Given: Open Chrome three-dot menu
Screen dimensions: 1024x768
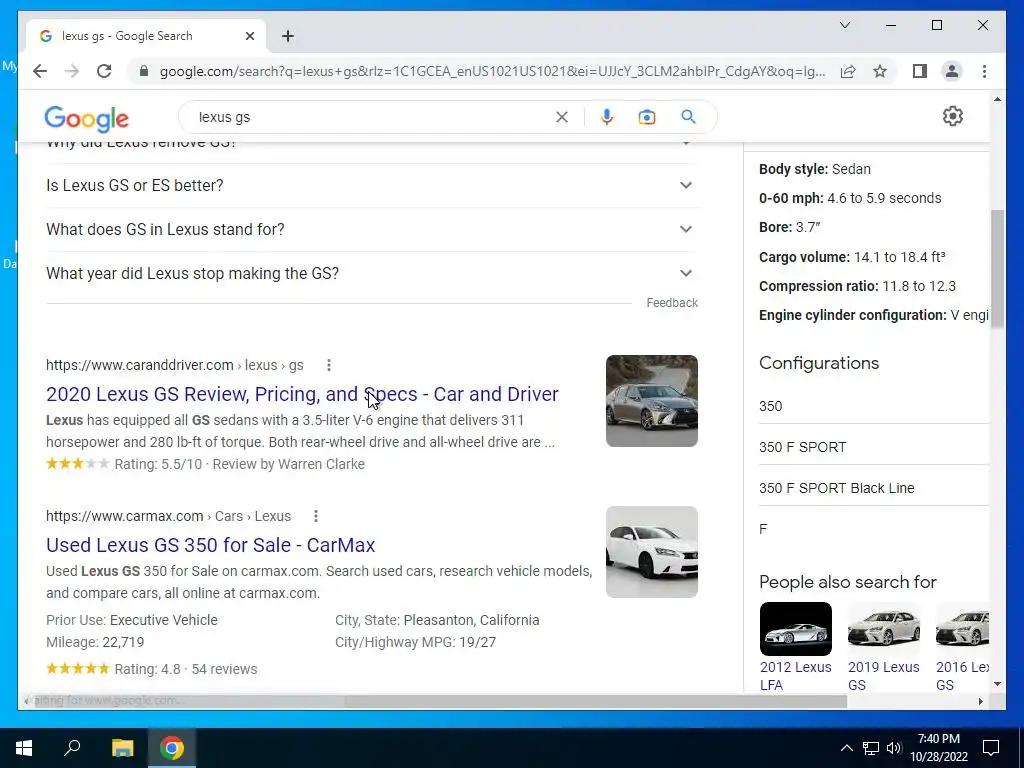Looking at the screenshot, I should pos(984,71).
